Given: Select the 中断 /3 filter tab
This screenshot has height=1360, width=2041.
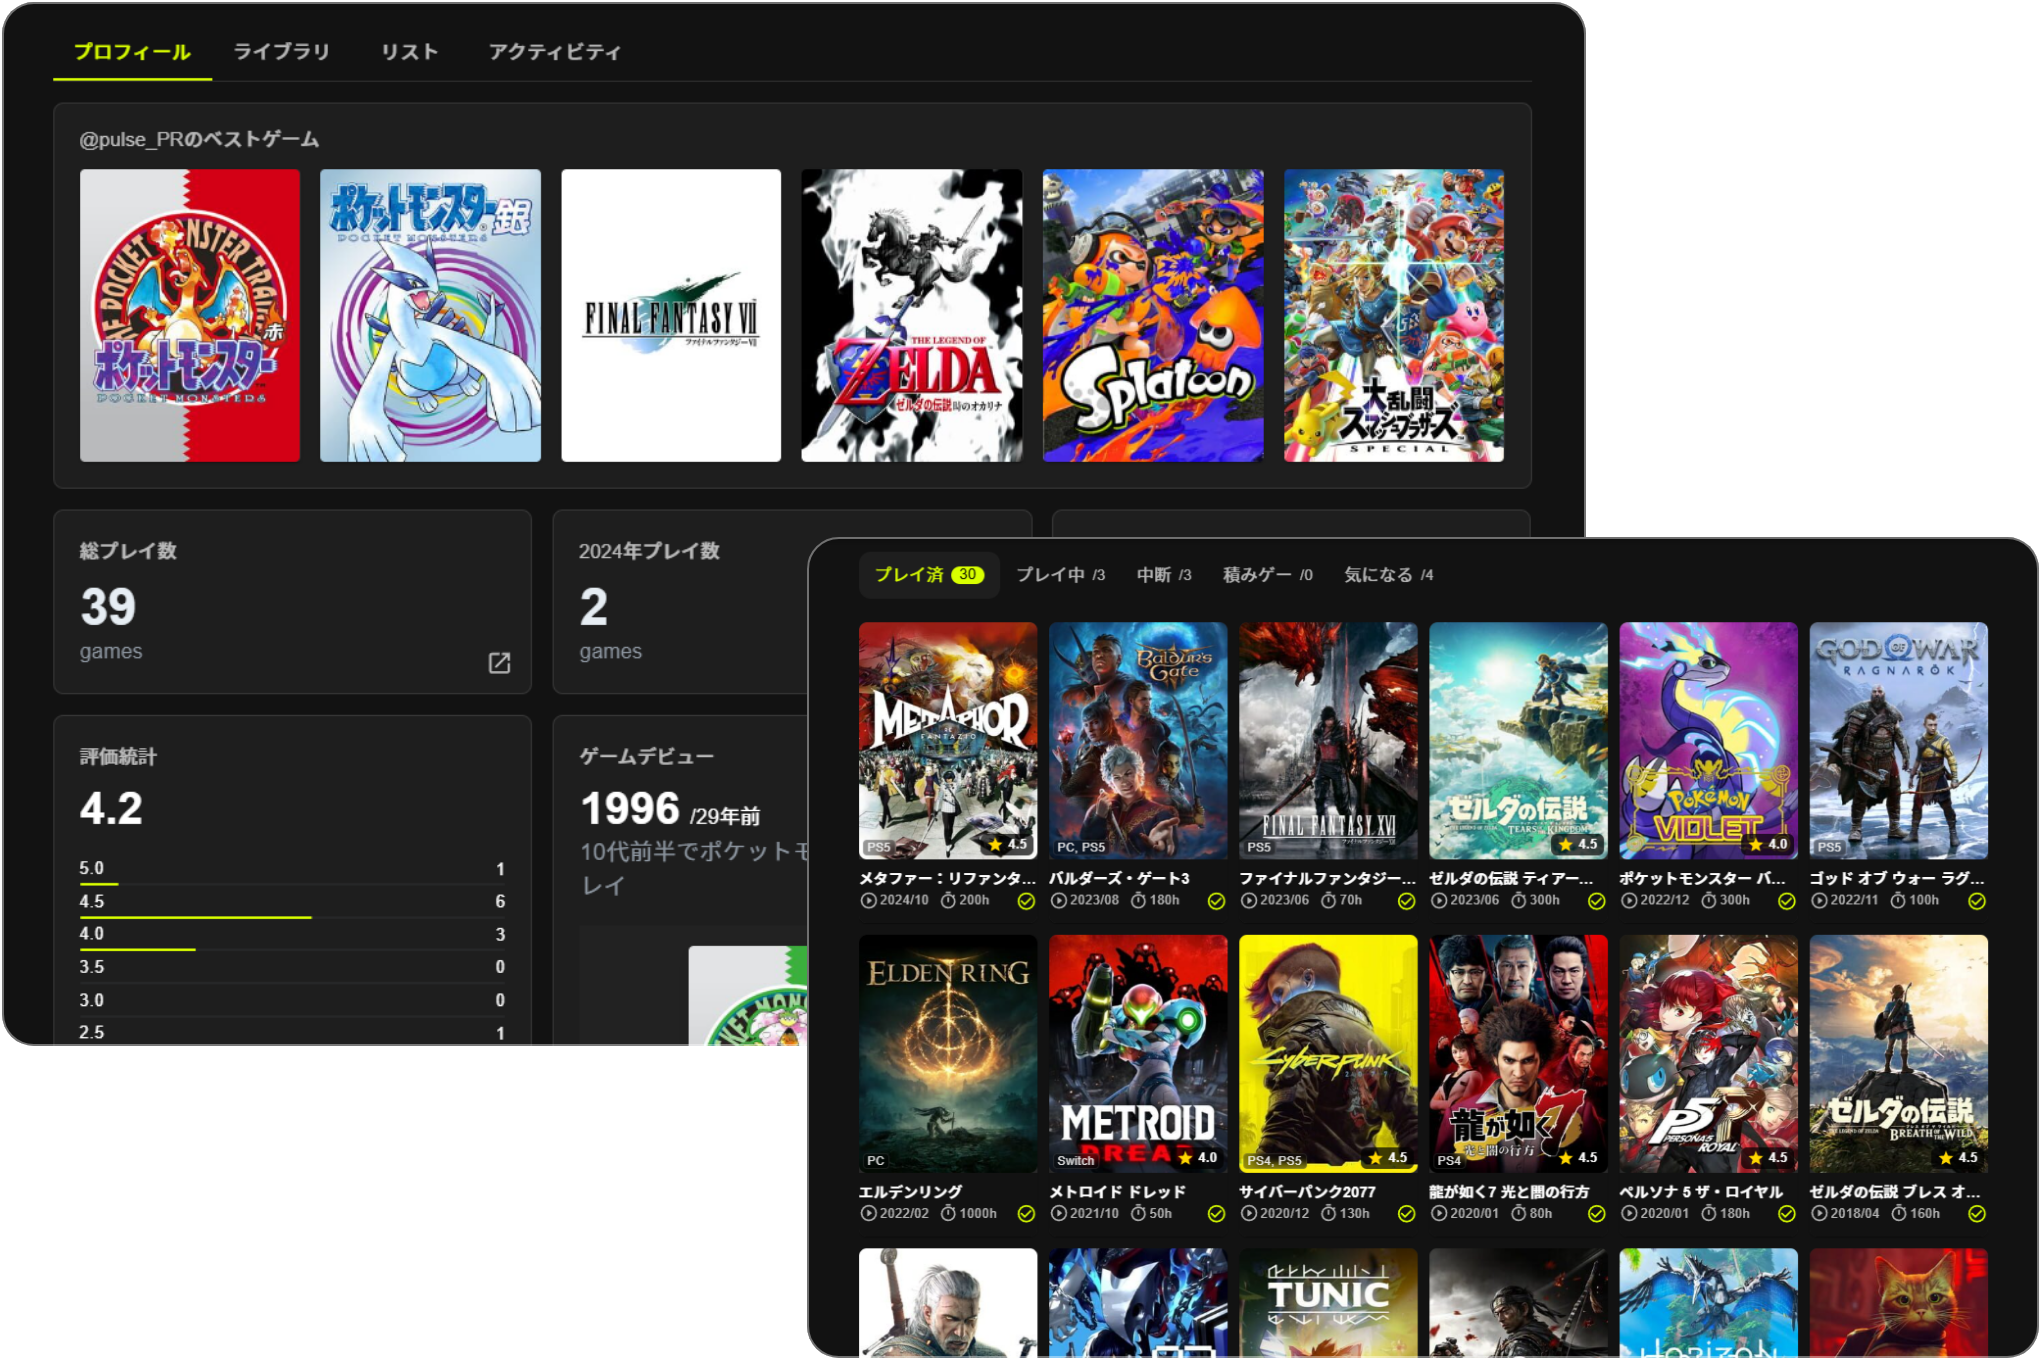Looking at the screenshot, I should tap(1164, 575).
